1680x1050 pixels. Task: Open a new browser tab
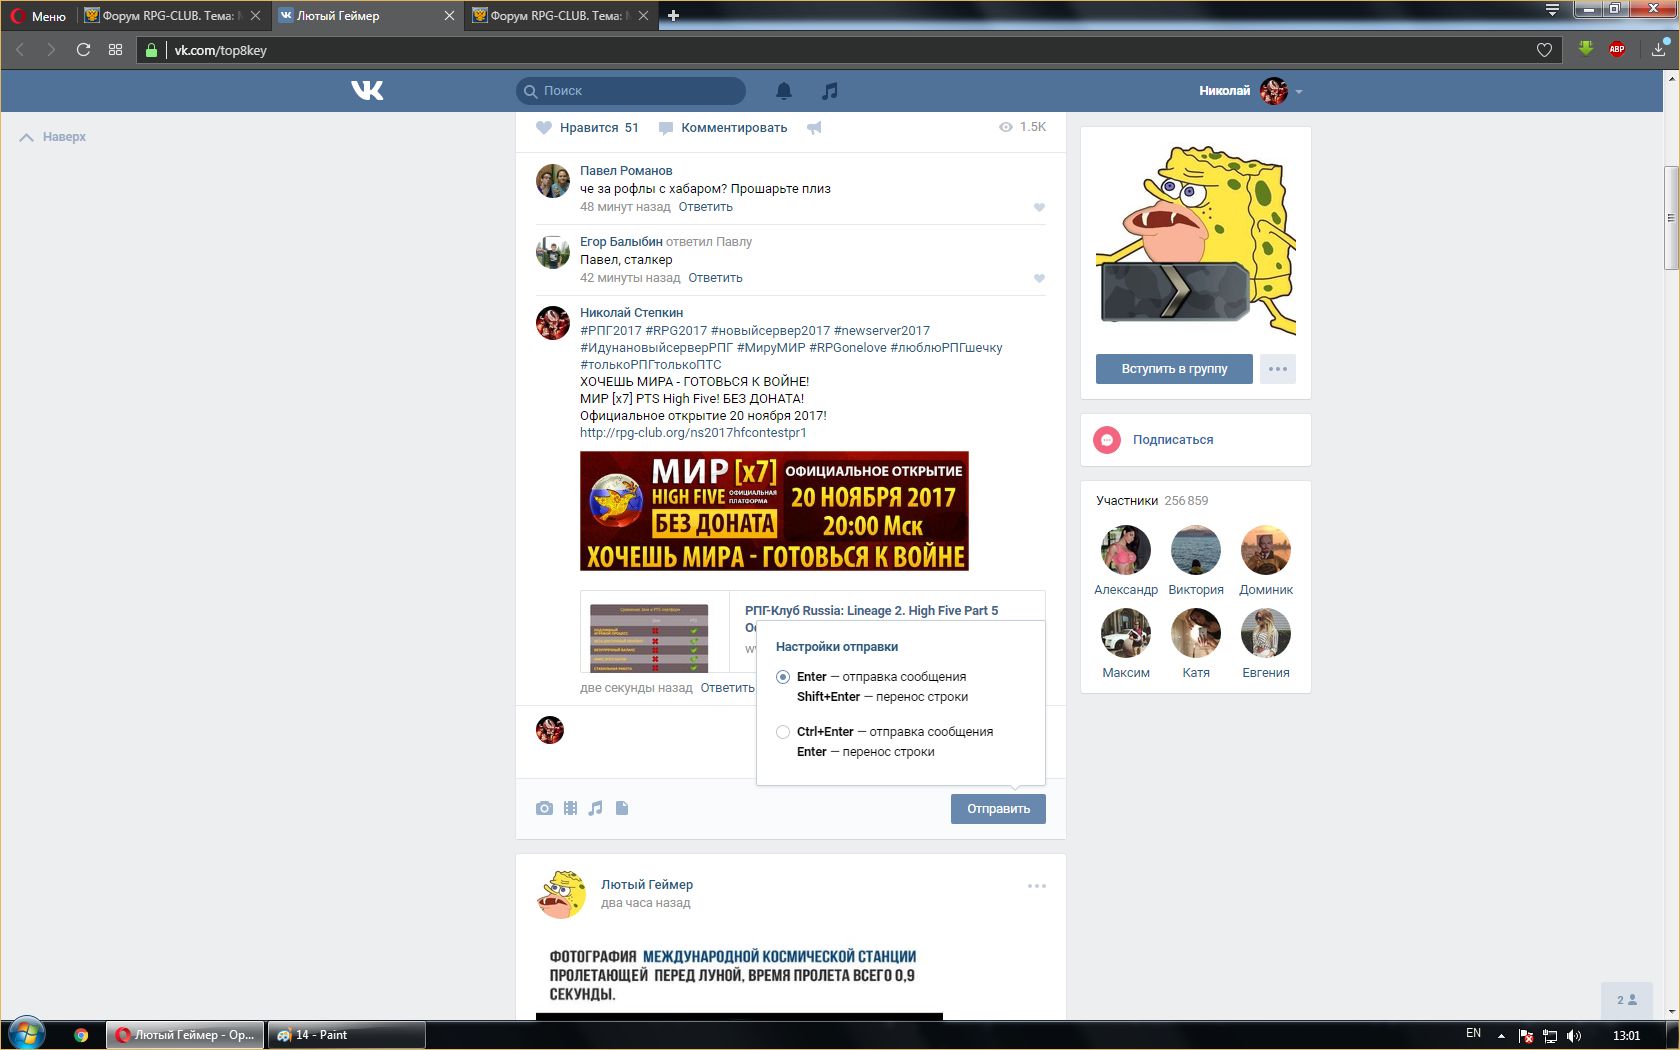[x=673, y=16]
